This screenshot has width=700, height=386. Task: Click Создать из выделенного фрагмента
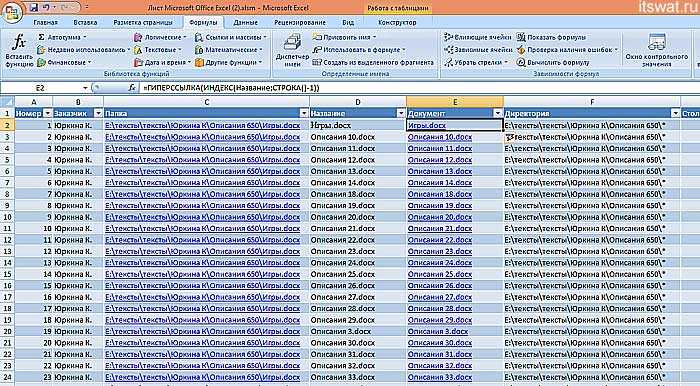(x=373, y=62)
